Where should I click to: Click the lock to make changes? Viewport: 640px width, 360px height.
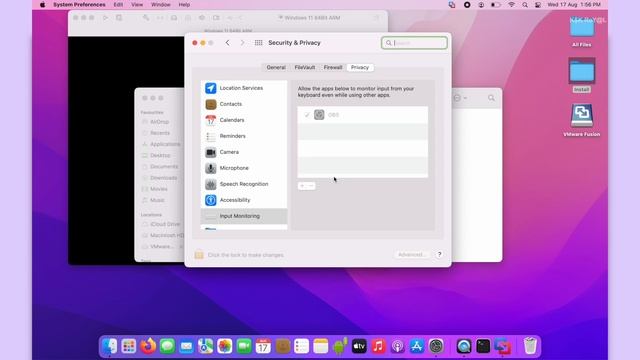199,255
